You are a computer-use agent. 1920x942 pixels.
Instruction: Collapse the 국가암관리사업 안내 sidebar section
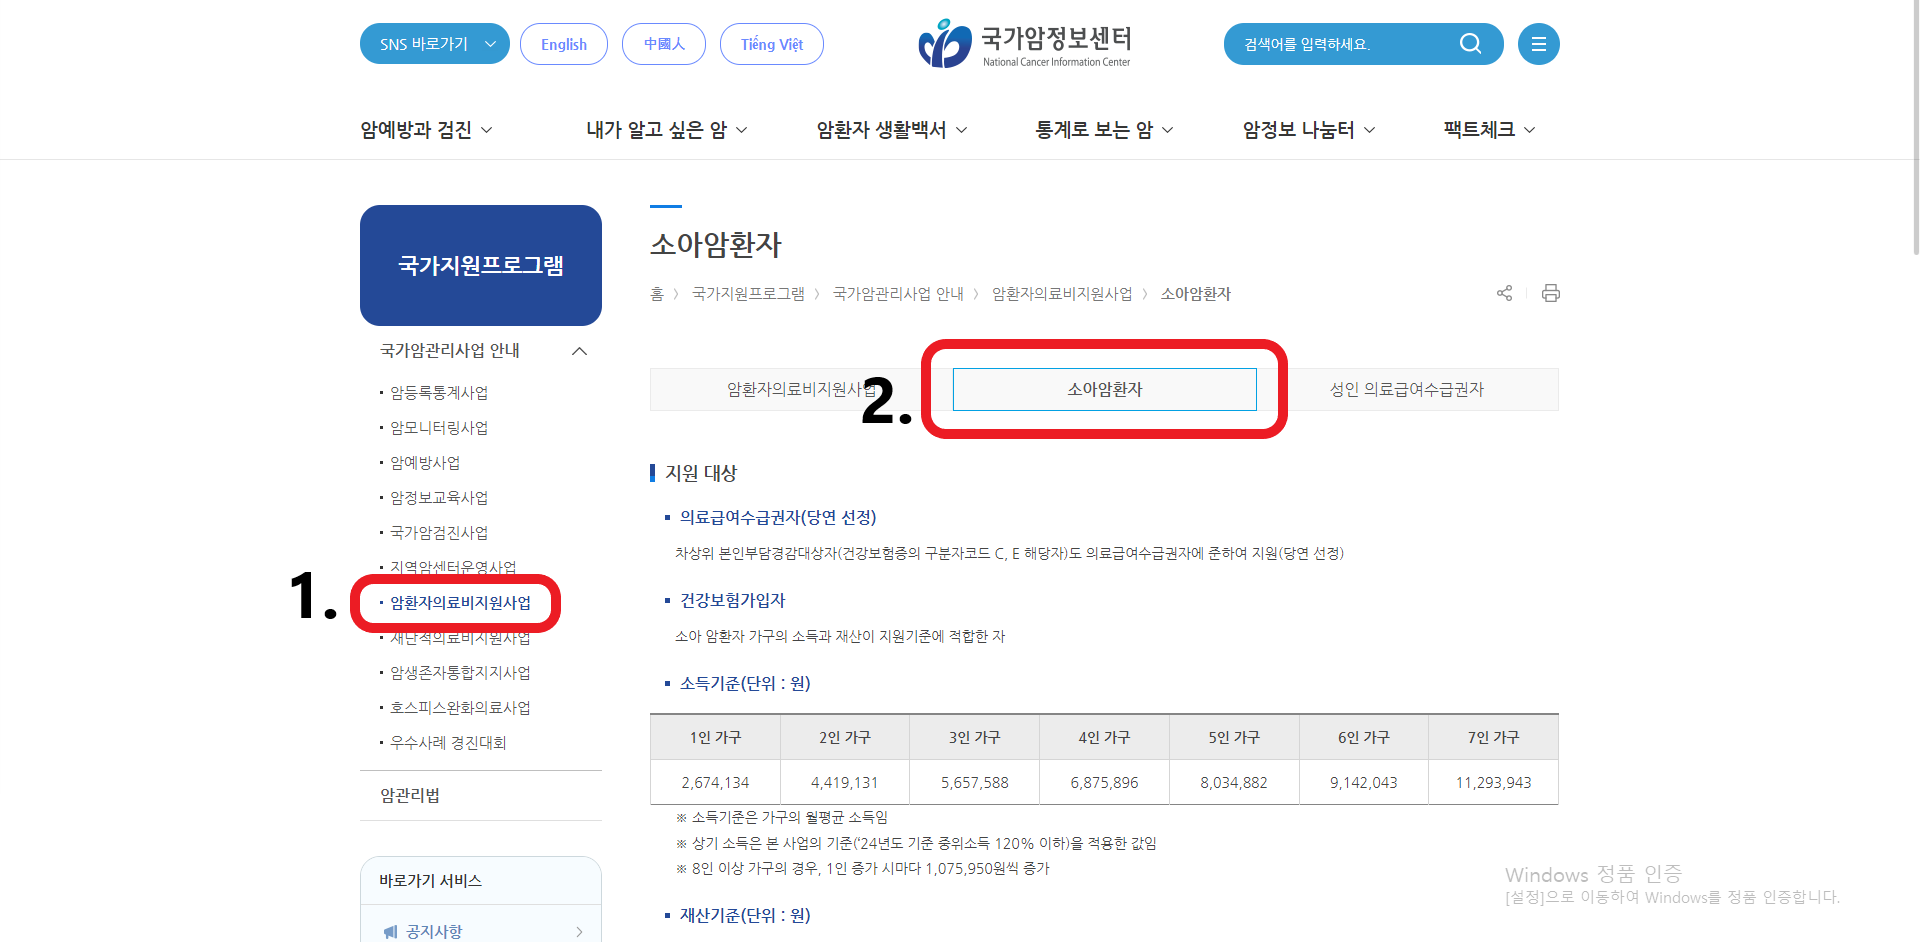click(x=579, y=350)
